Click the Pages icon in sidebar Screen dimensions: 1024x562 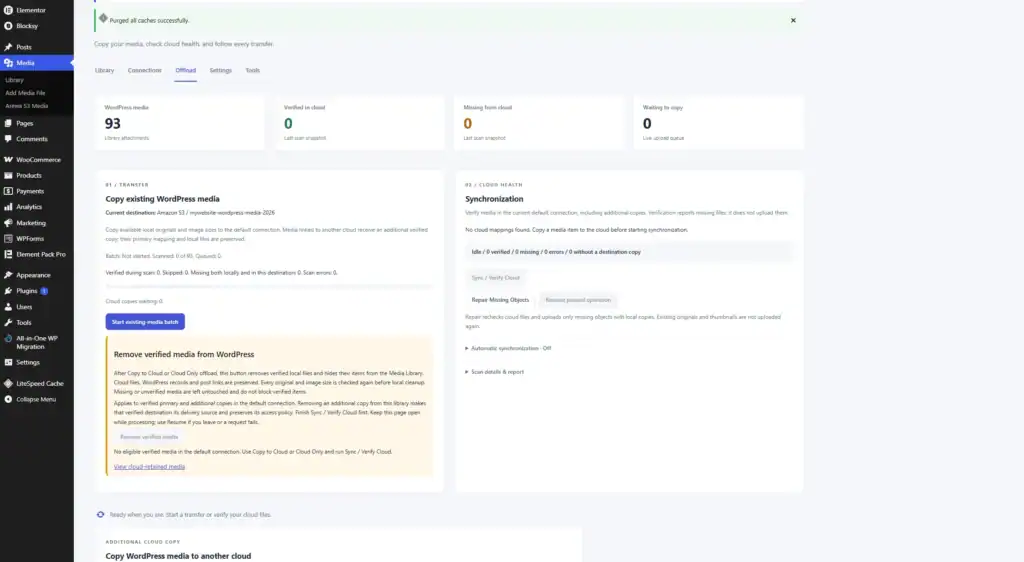click(x=8, y=123)
